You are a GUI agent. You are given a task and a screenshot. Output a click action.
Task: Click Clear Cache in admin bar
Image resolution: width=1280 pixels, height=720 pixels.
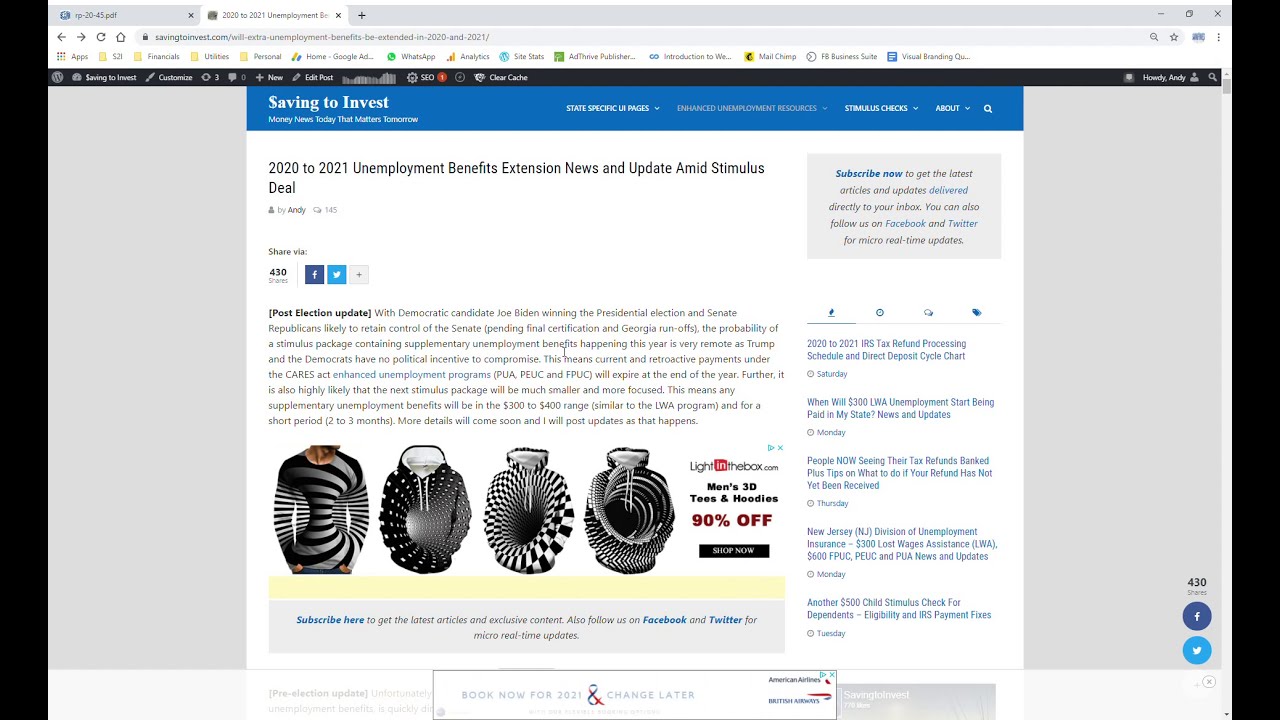coord(501,77)
